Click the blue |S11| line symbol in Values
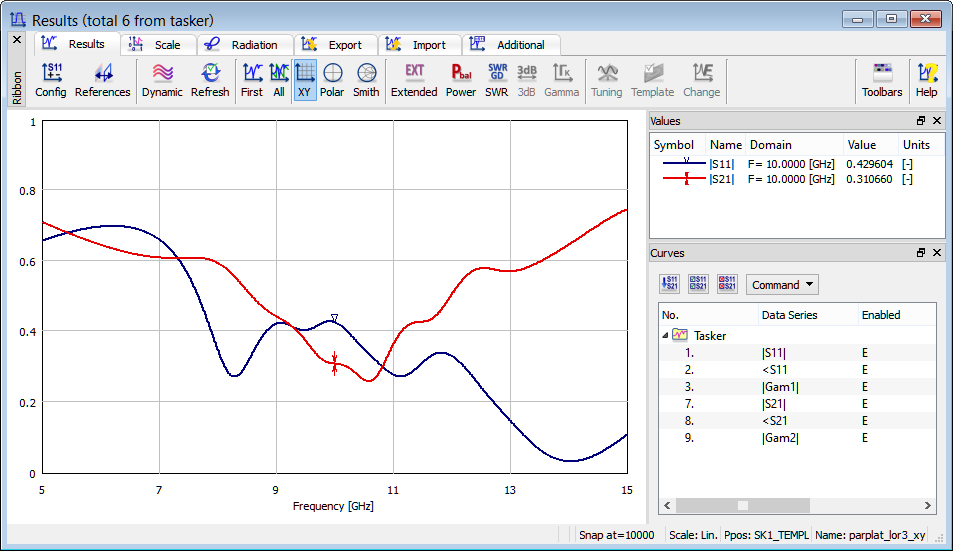 (684, 163)
